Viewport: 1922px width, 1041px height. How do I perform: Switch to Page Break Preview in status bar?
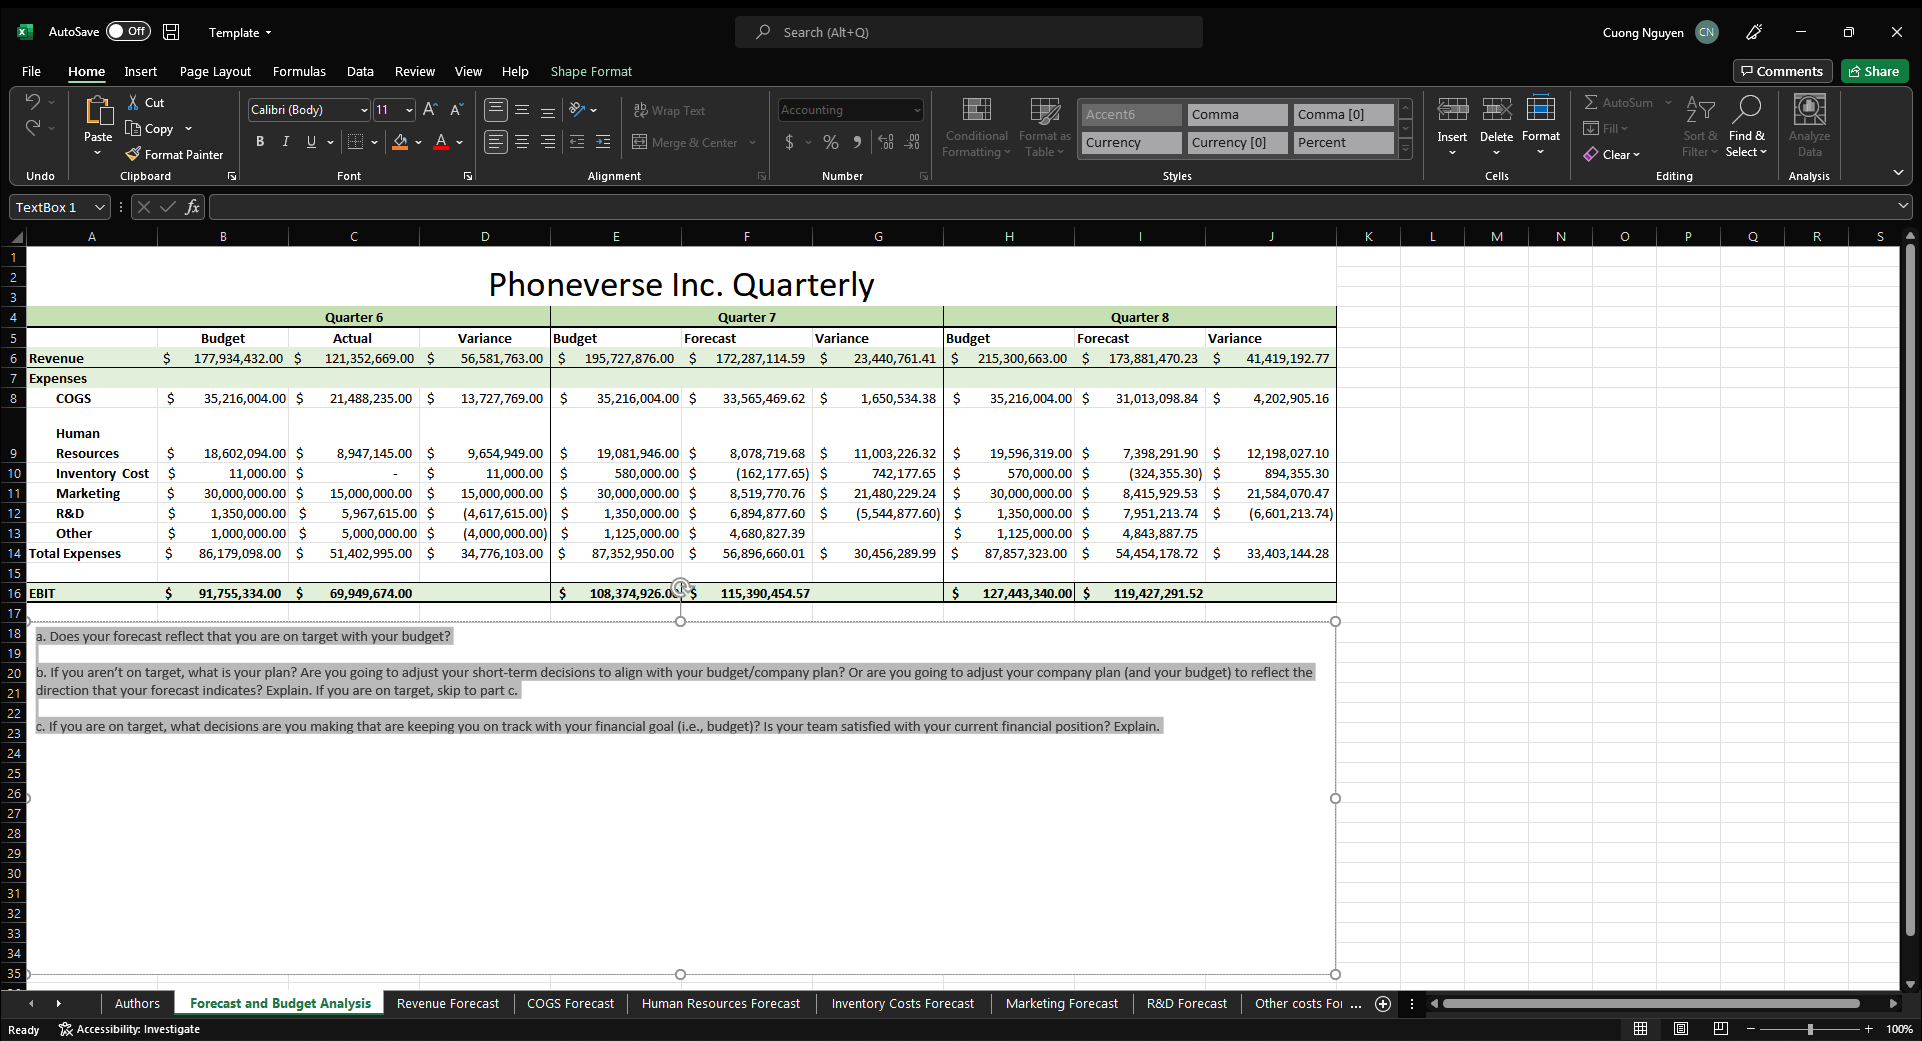(x=1720, y=1029)
